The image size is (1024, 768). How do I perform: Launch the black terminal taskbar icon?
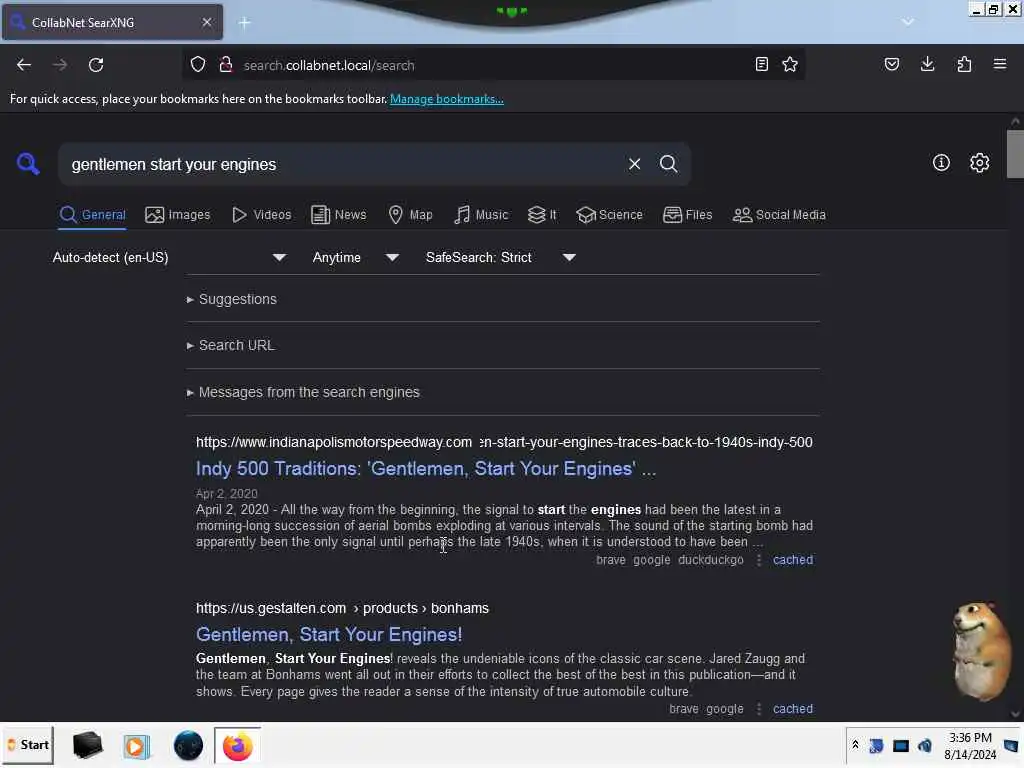point(88,745)
